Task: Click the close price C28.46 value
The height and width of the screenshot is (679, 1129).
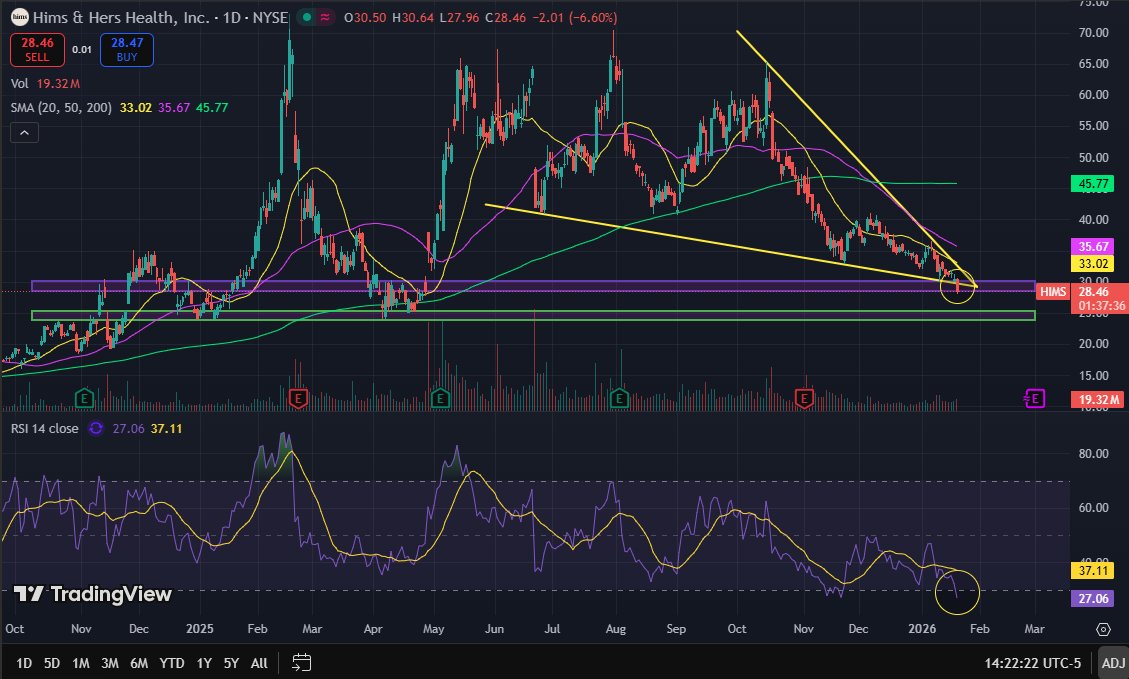Action: tap(505, 17)
